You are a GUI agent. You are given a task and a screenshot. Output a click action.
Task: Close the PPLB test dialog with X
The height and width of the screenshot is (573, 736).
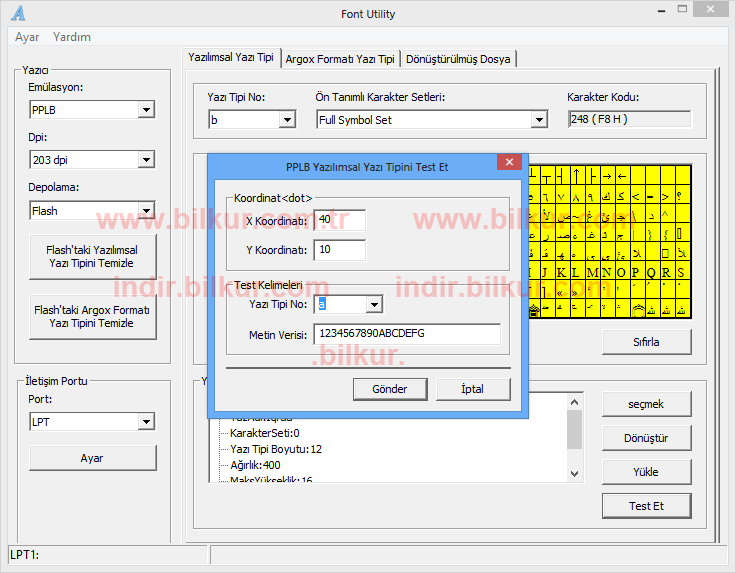[510, 162]
